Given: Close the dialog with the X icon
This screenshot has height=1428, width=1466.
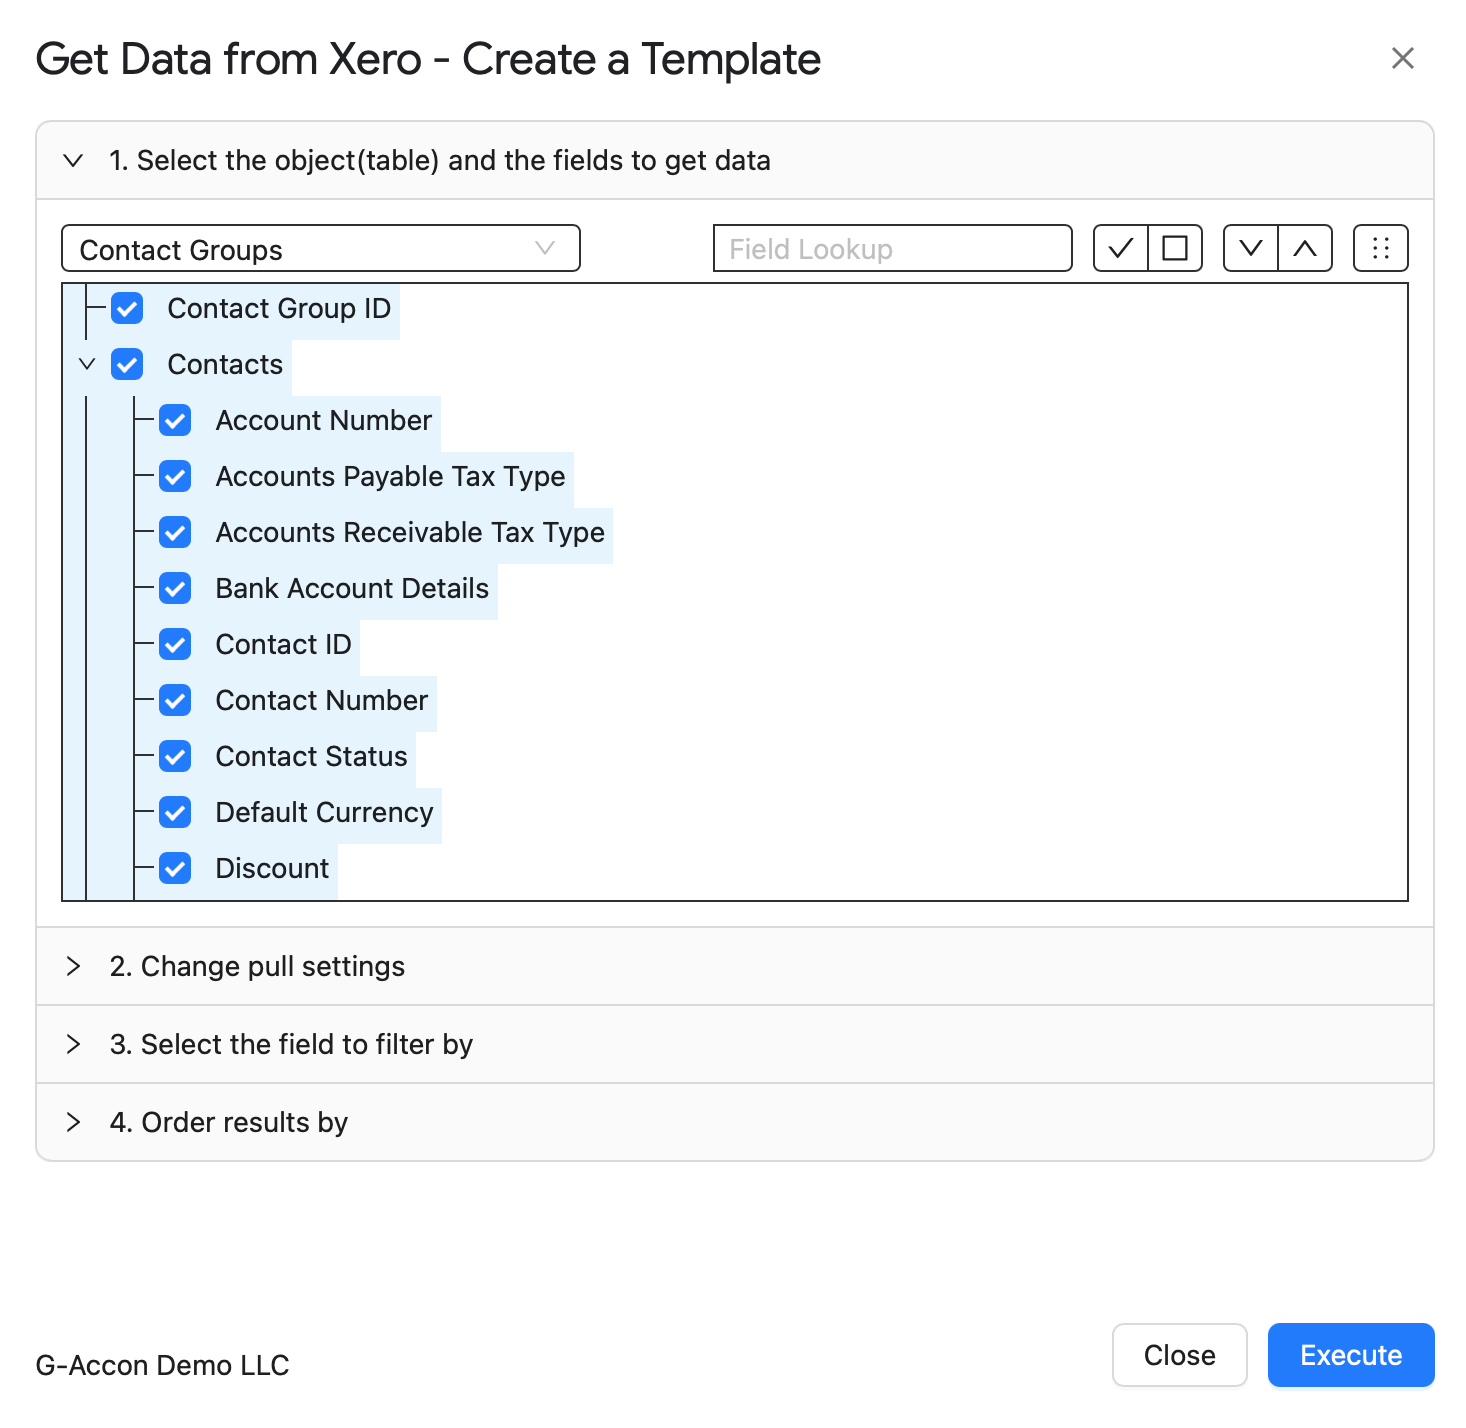Looking at the screenshot, I should 1403,58.
